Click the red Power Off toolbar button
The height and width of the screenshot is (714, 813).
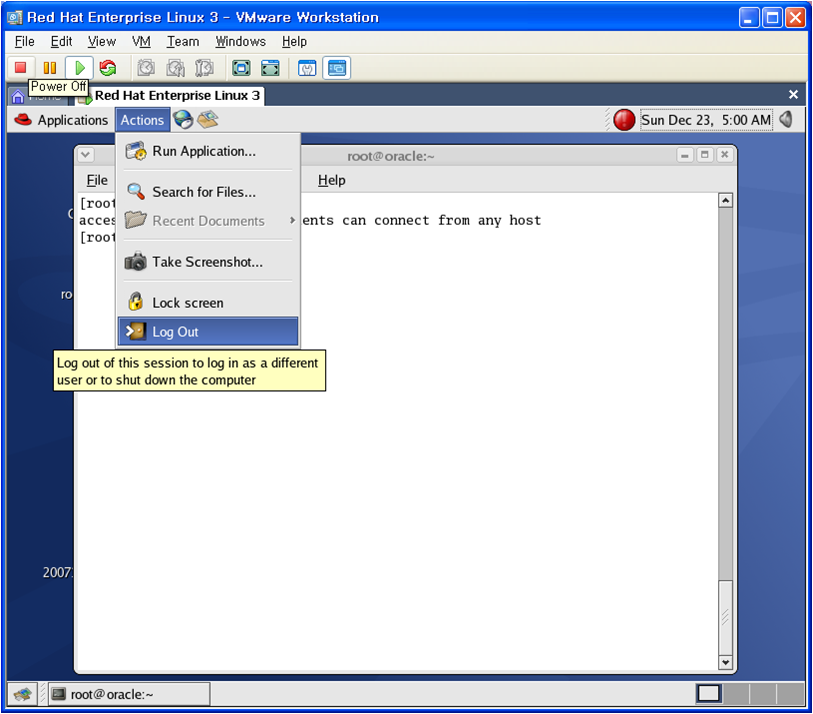[21, 68]
